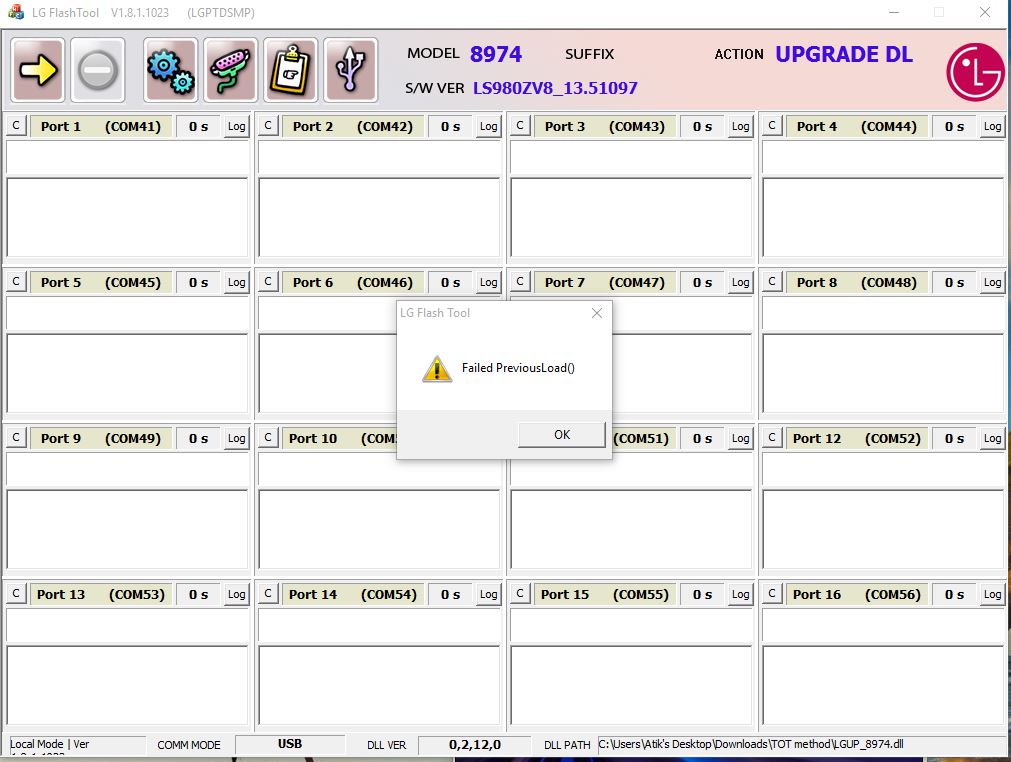
Task: Click the C button for Port 12
Action: [771, 438]
